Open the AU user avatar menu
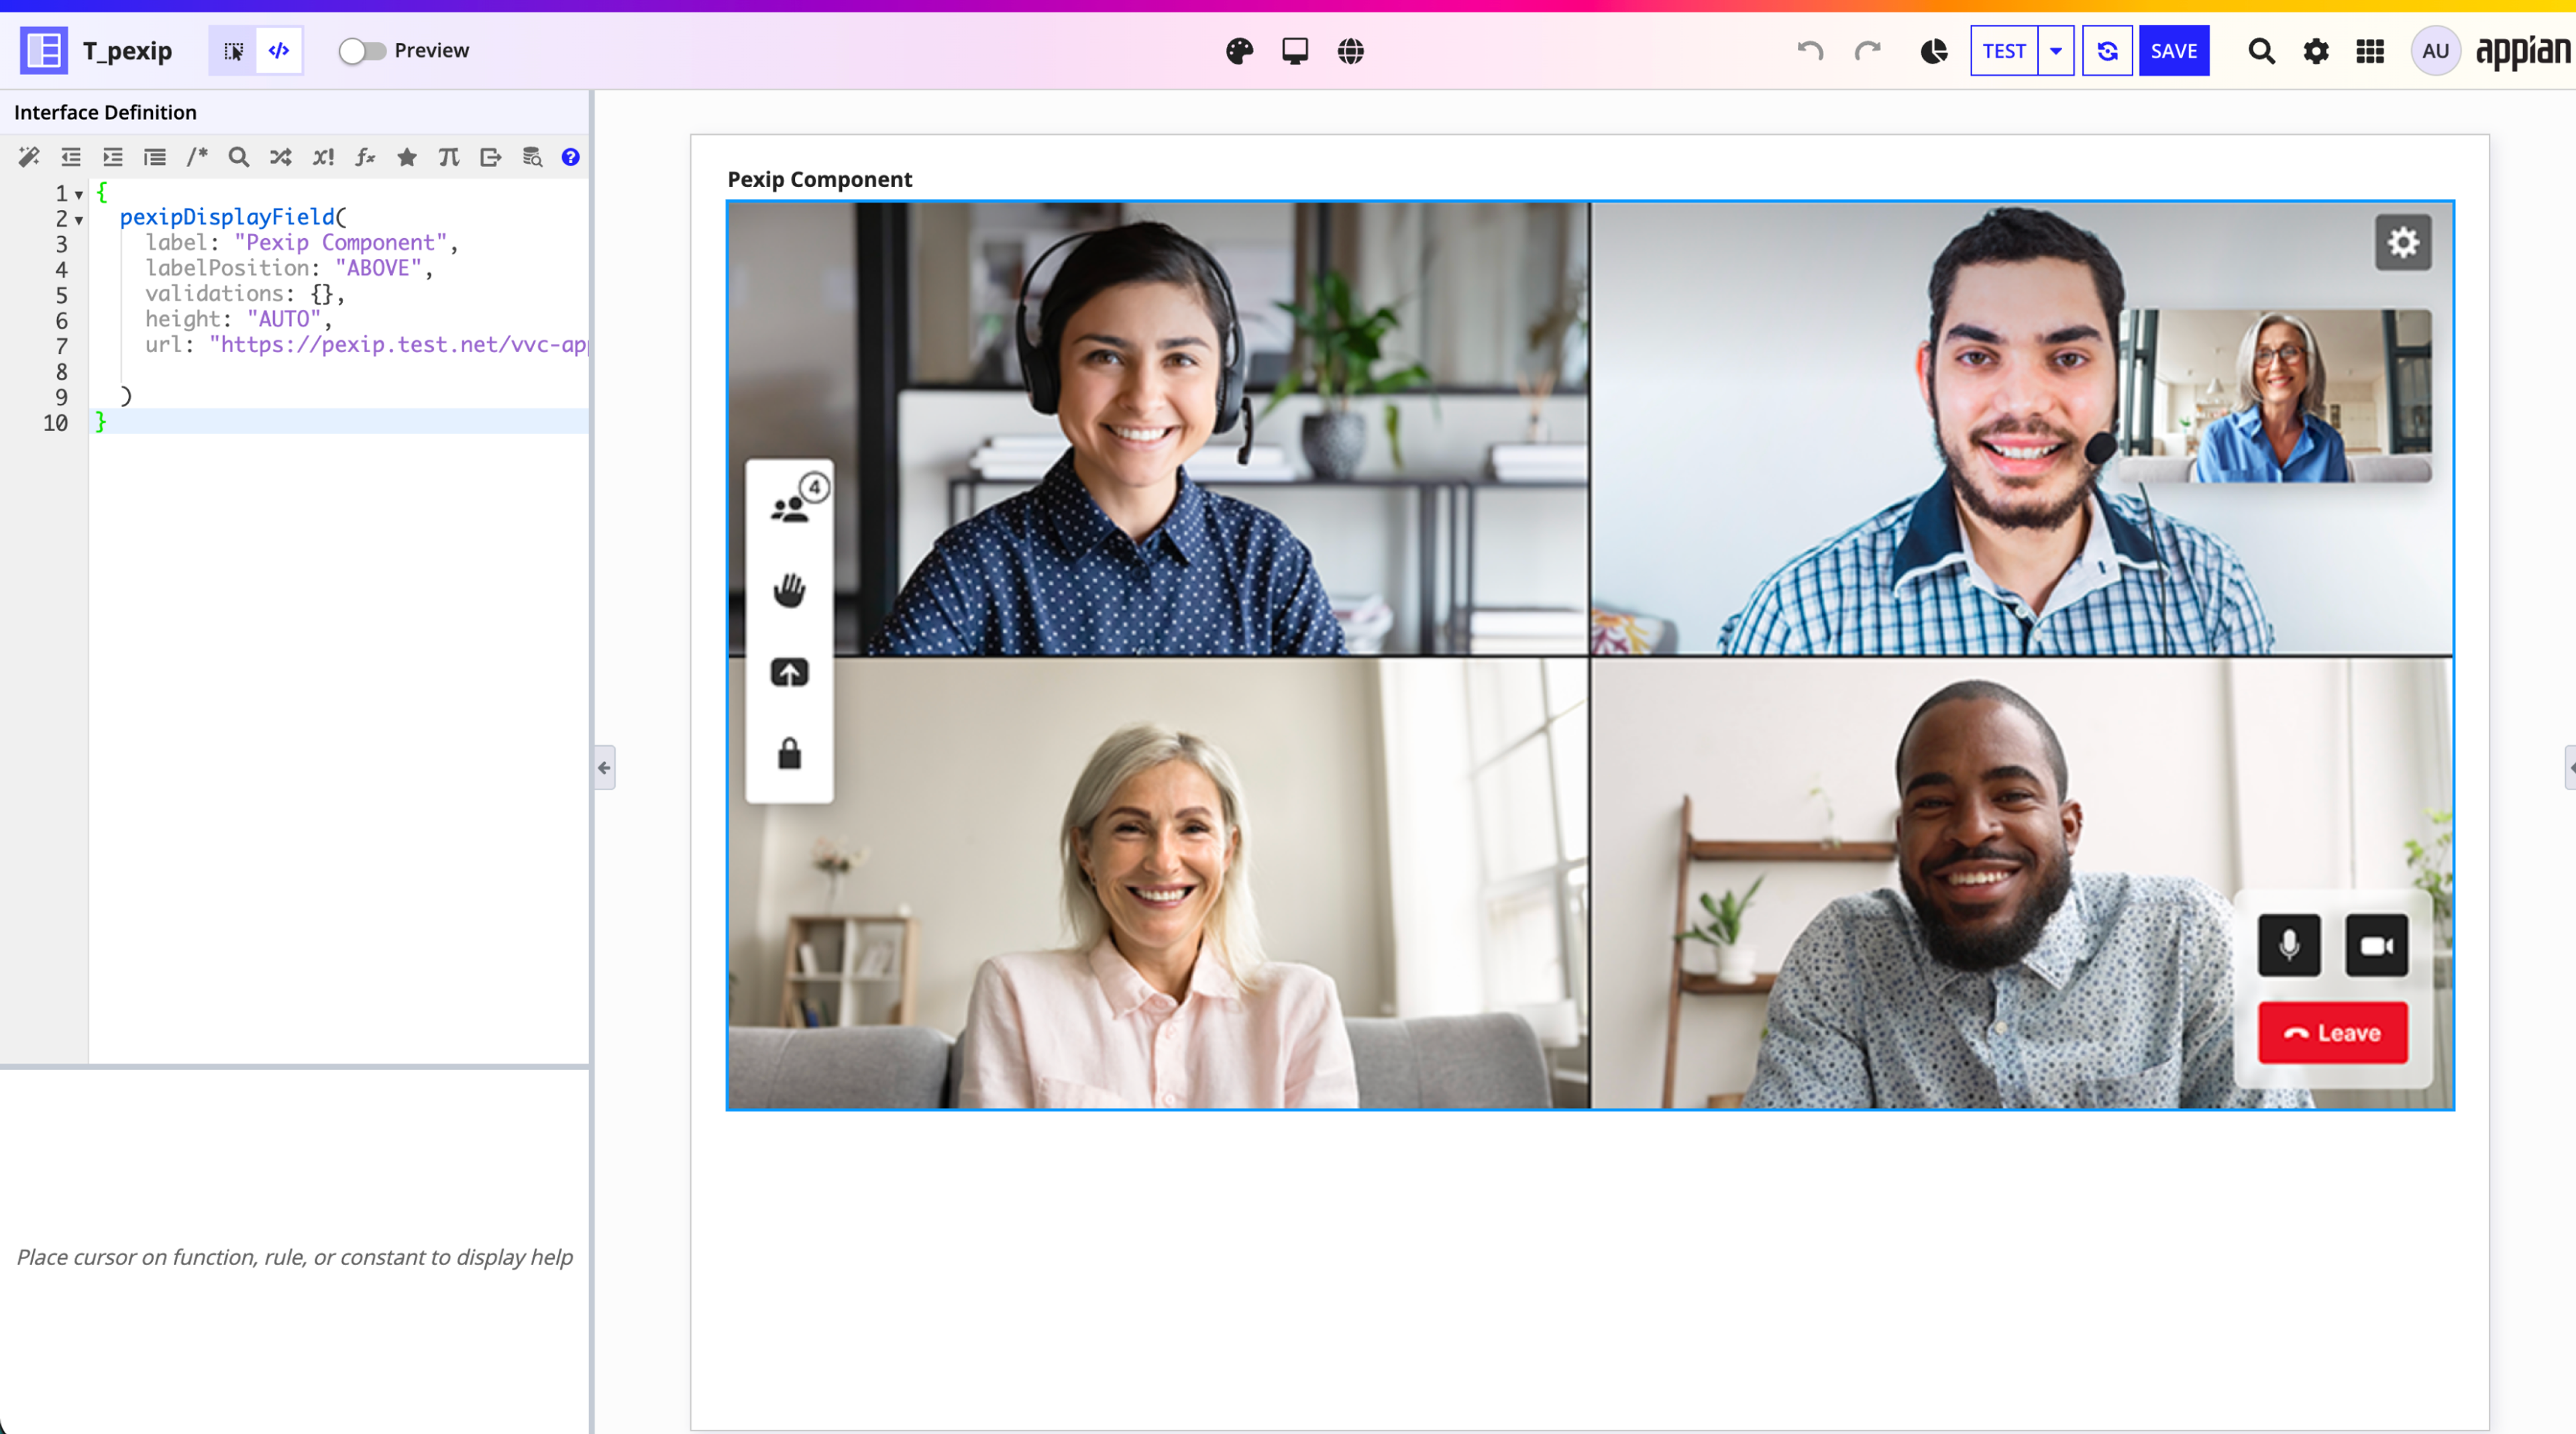Viewport: 2576px width, 1434px height. [x=2436, y=51]
